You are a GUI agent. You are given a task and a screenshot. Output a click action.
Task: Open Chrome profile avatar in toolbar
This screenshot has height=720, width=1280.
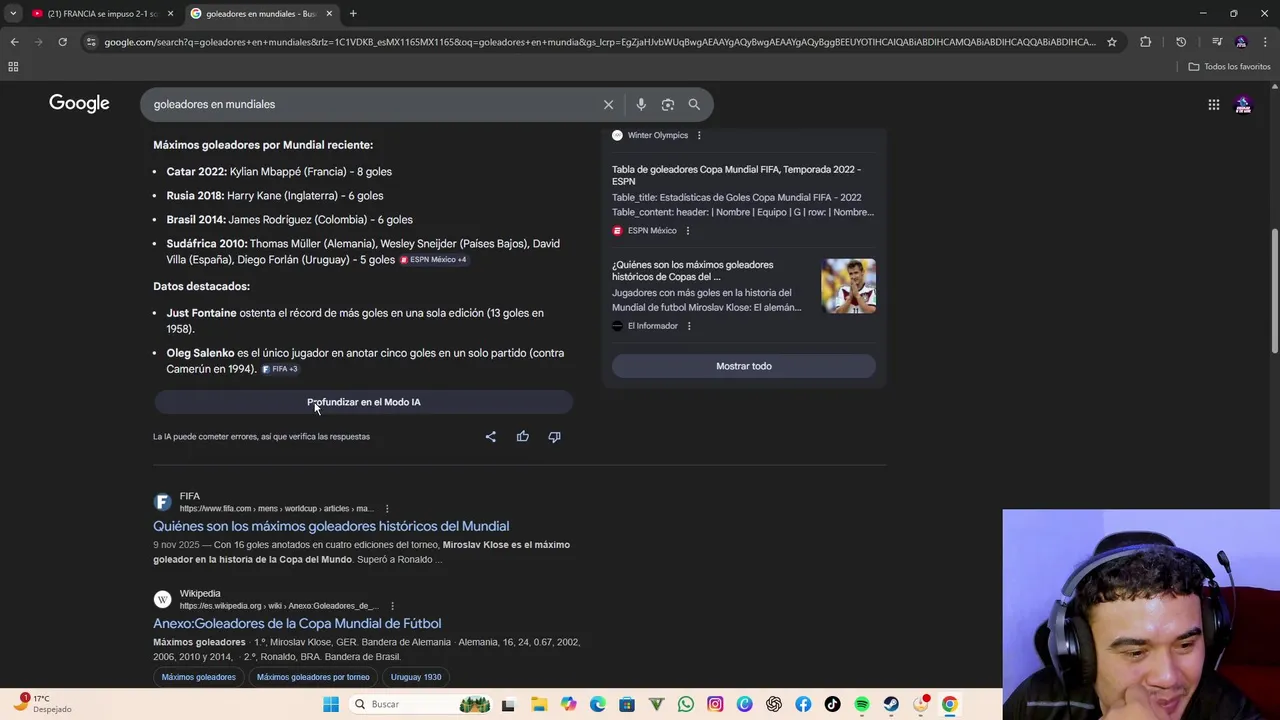1241,42
